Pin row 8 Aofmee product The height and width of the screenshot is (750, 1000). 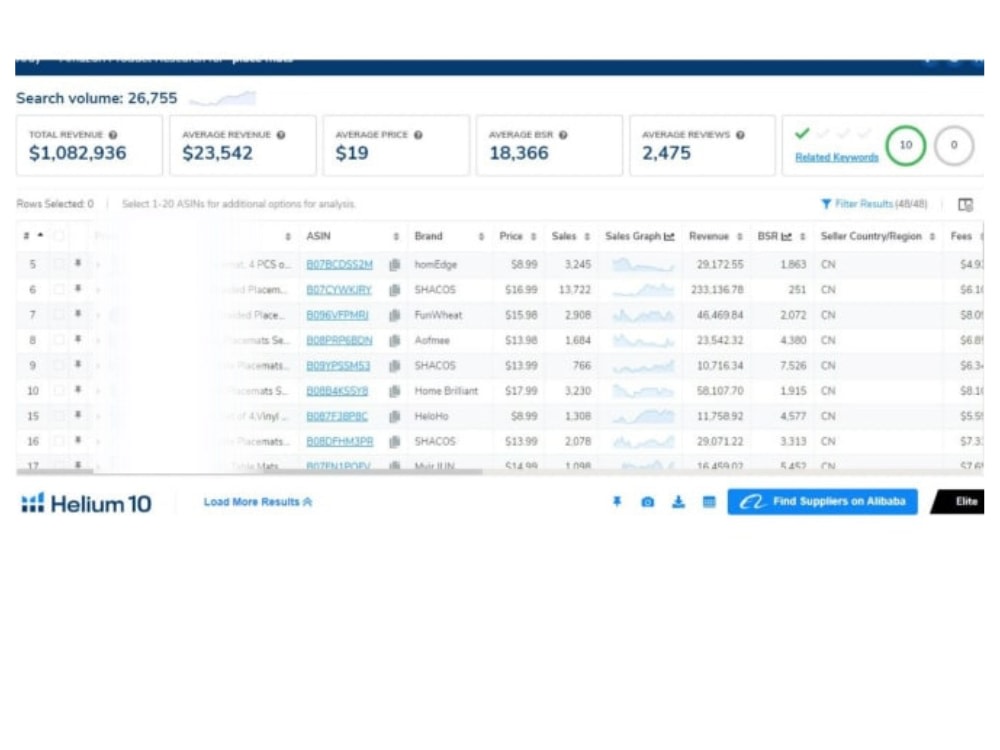pos(78,339)
